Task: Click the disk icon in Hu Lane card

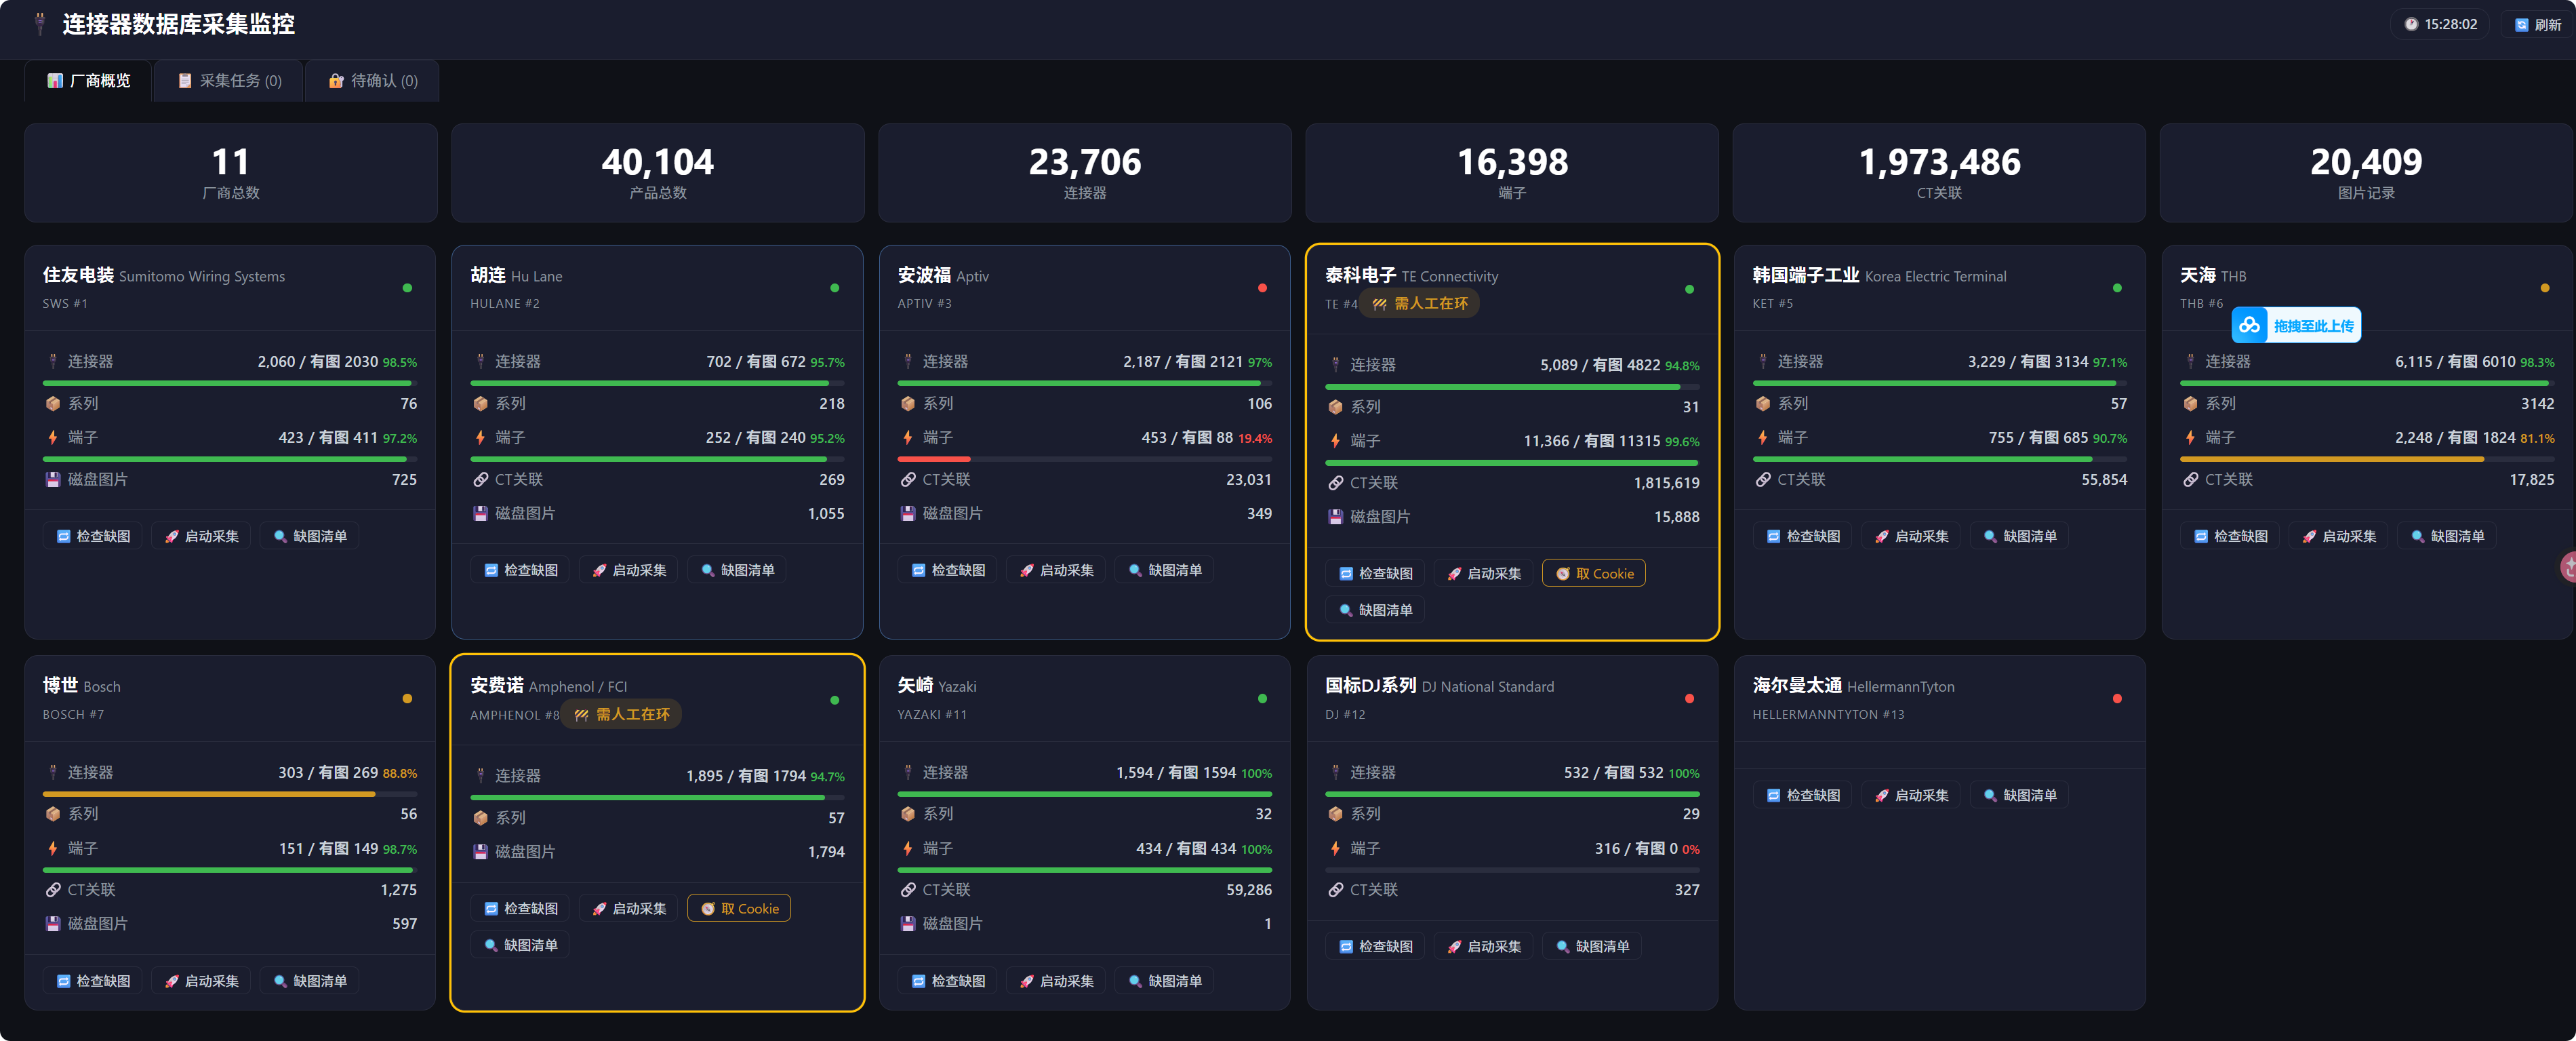Action: [480, 514]
